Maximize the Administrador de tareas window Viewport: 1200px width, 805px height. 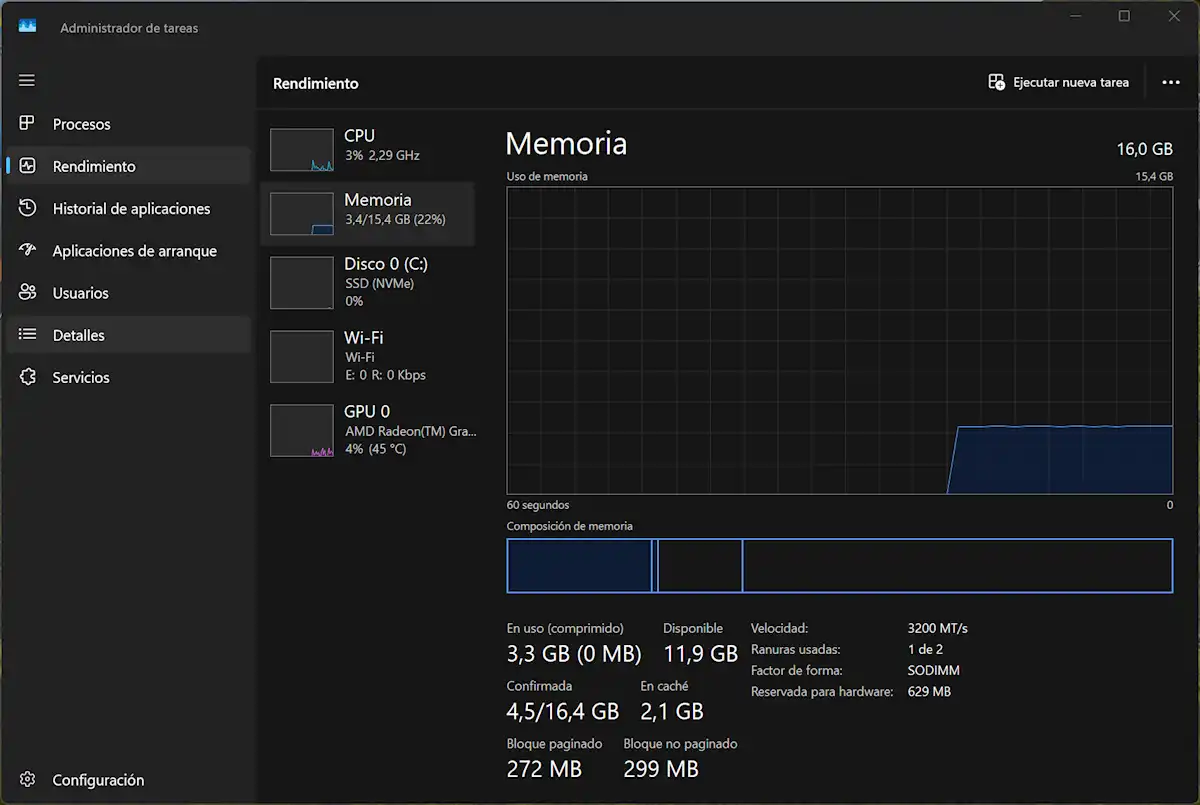tap(1124, 16)
